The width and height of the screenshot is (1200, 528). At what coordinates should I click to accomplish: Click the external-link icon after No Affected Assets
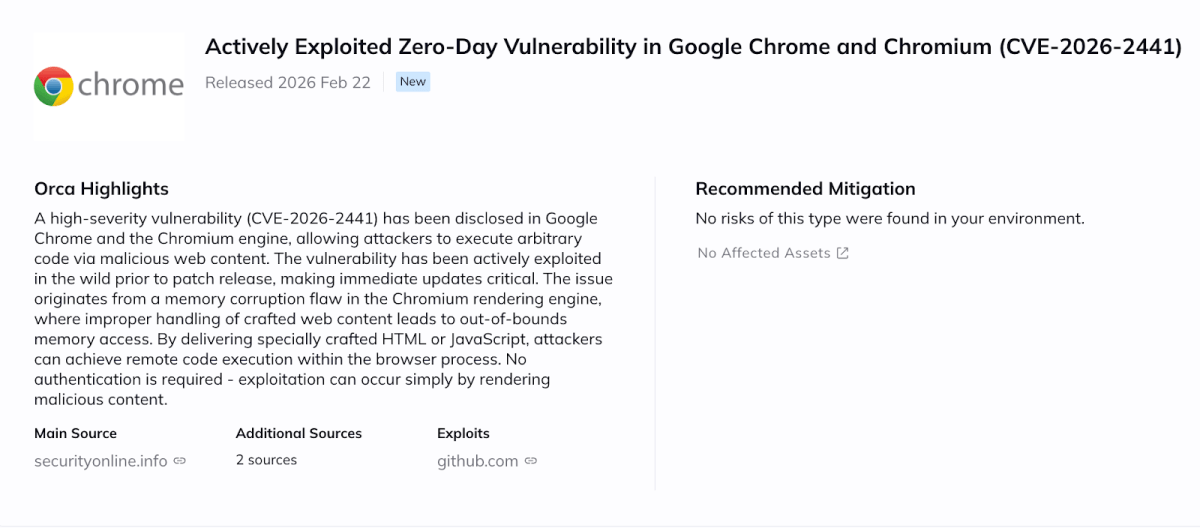tap(843, 253)
